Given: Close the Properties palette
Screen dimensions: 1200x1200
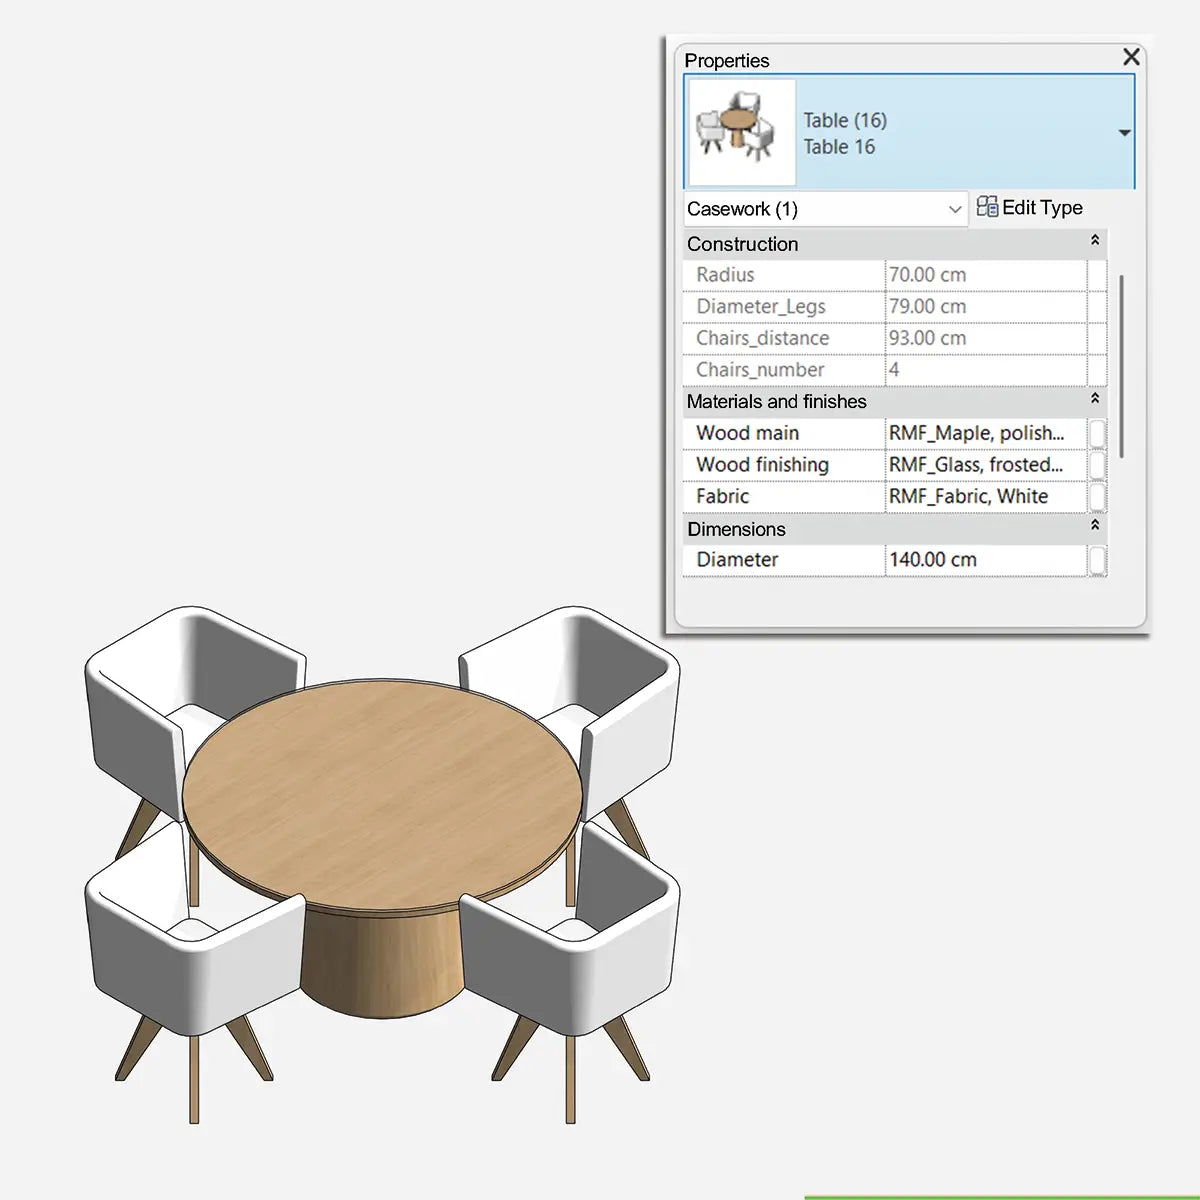Looking at the screenshot, I should (x=1131, y=57).
